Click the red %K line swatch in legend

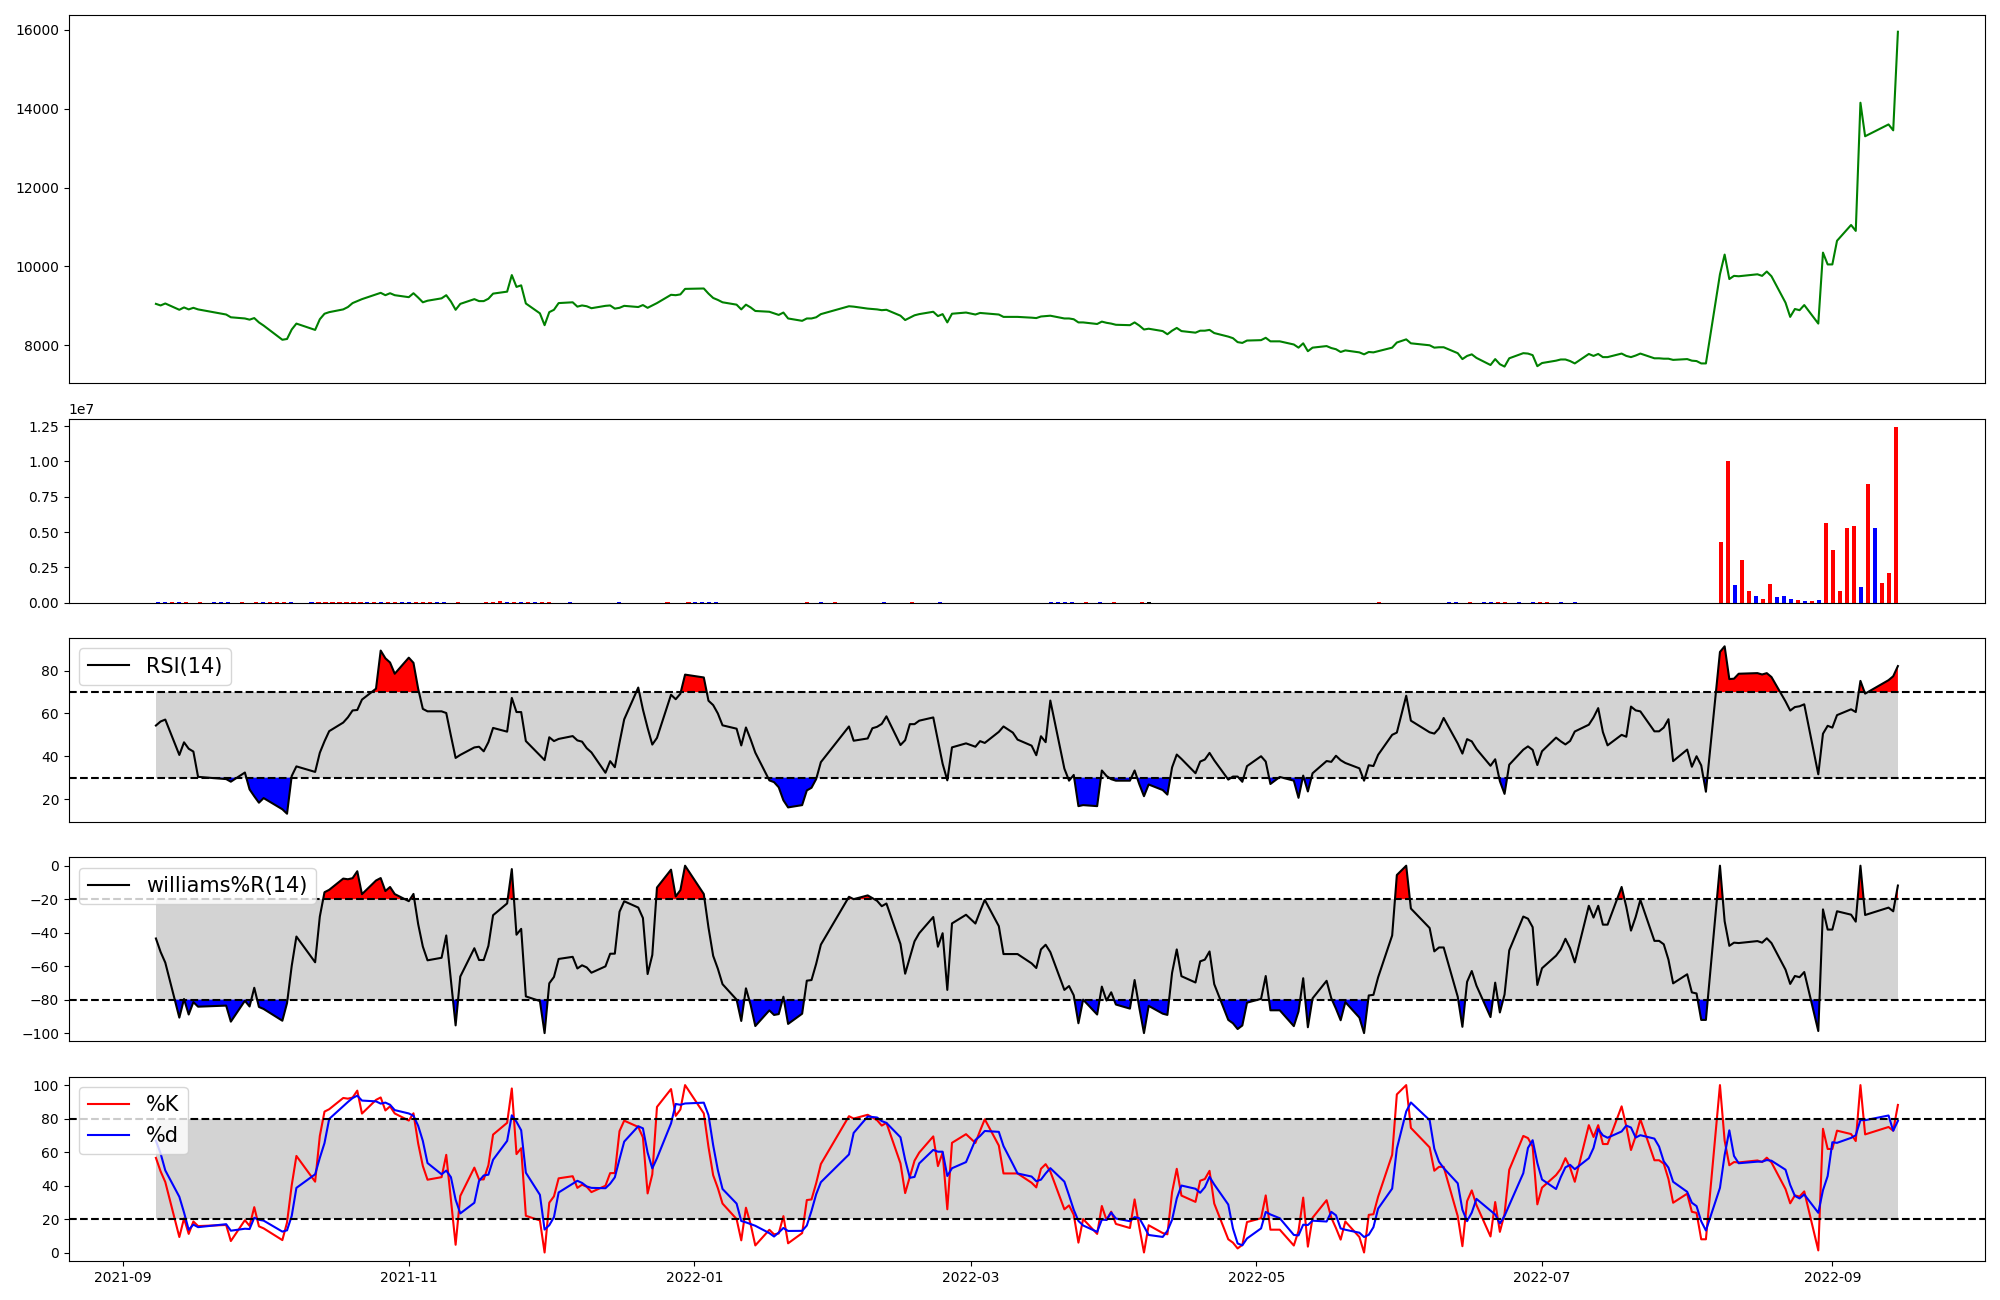point(109,1104)
